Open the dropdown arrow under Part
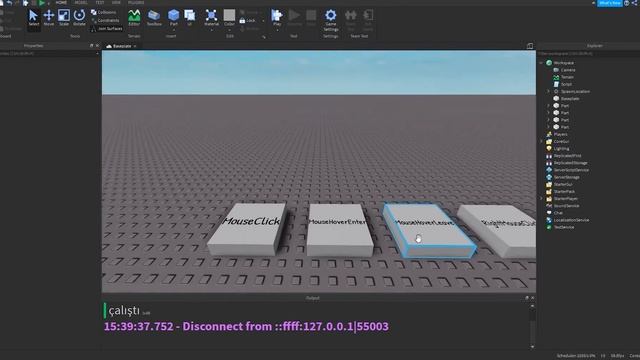Image resolution: width=640 pixels, height=360 pixels. [173, 29]
